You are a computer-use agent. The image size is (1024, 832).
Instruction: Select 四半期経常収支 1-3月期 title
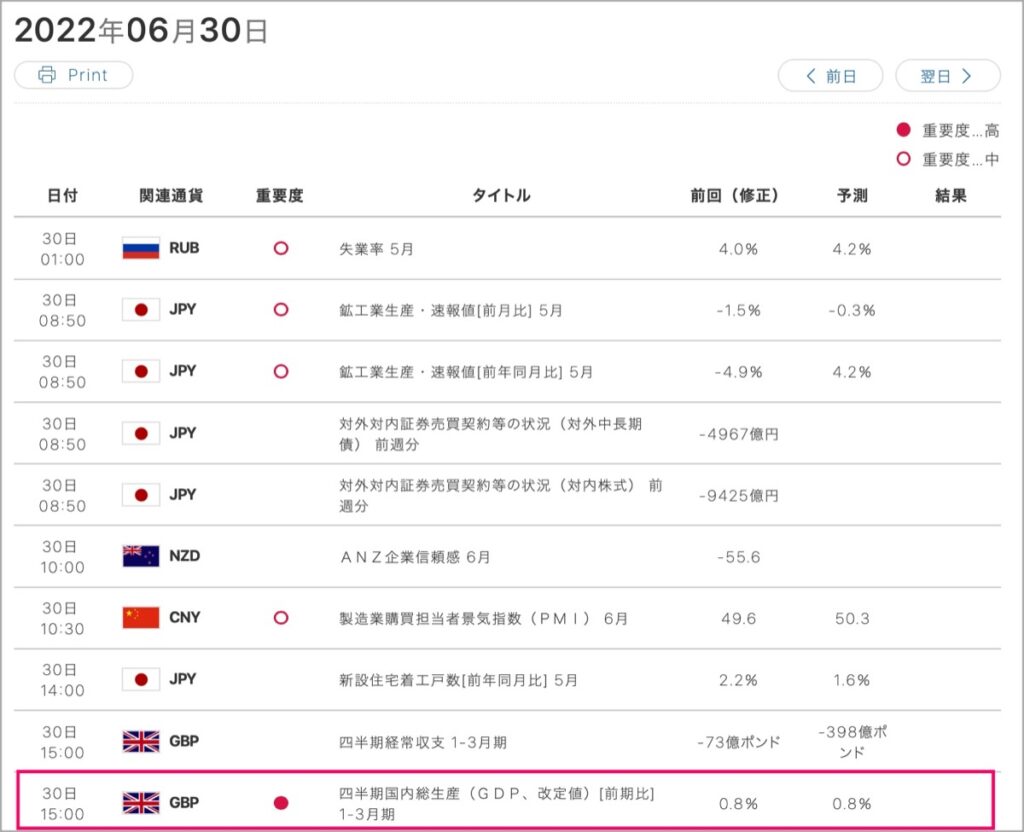click(x=423, y=742)
